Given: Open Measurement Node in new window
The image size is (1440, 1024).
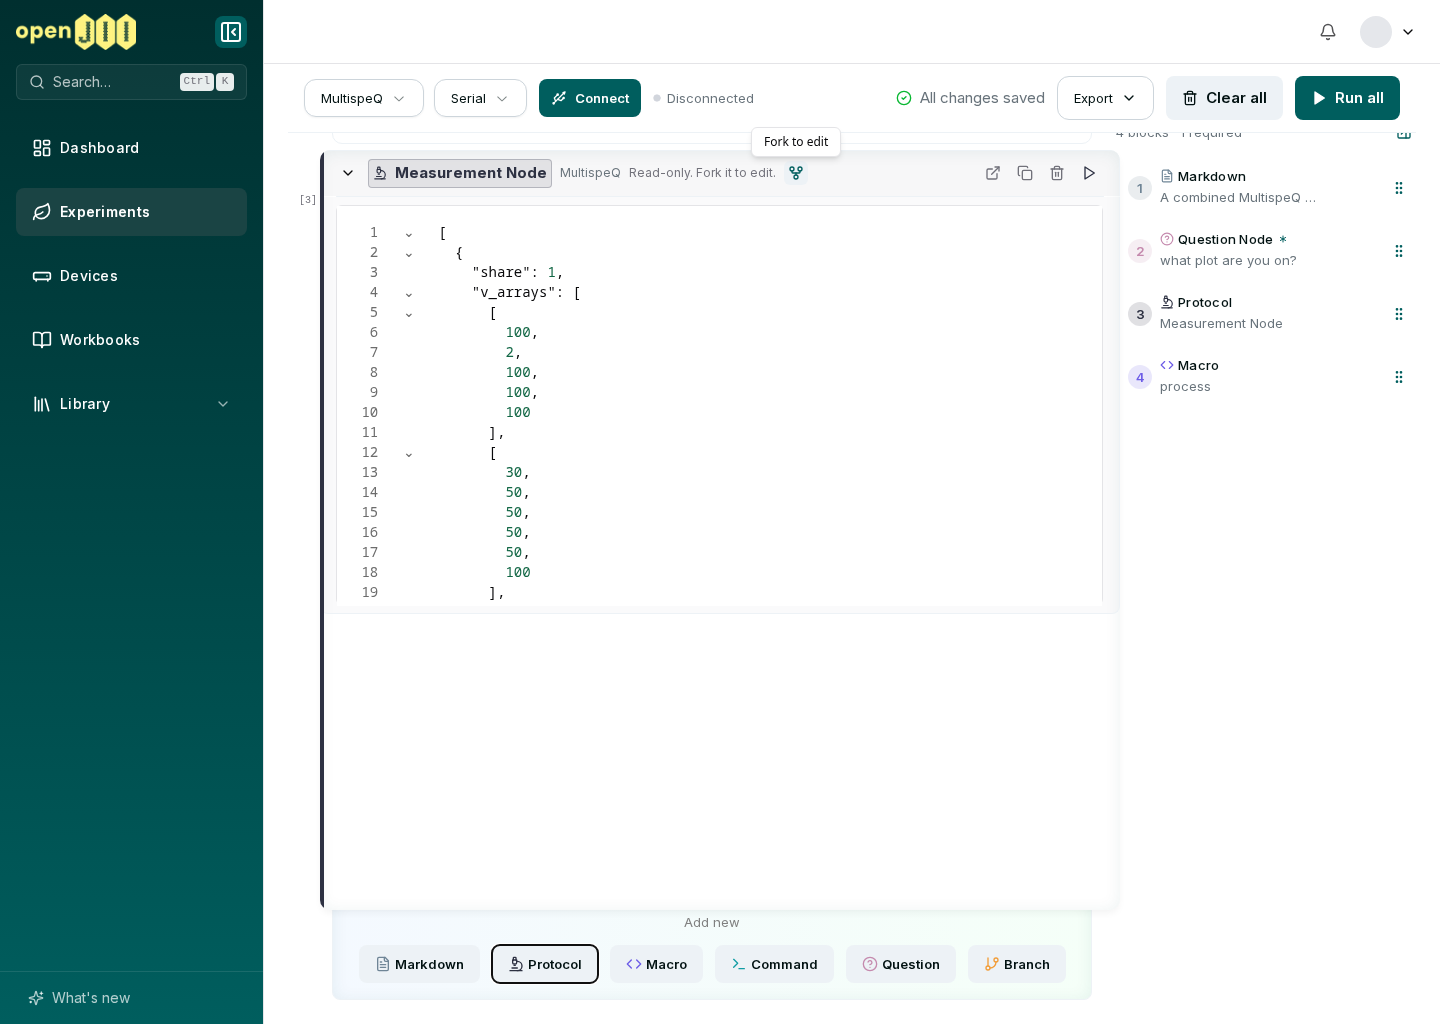Looking at the screenshot, I should pos(993,173).
